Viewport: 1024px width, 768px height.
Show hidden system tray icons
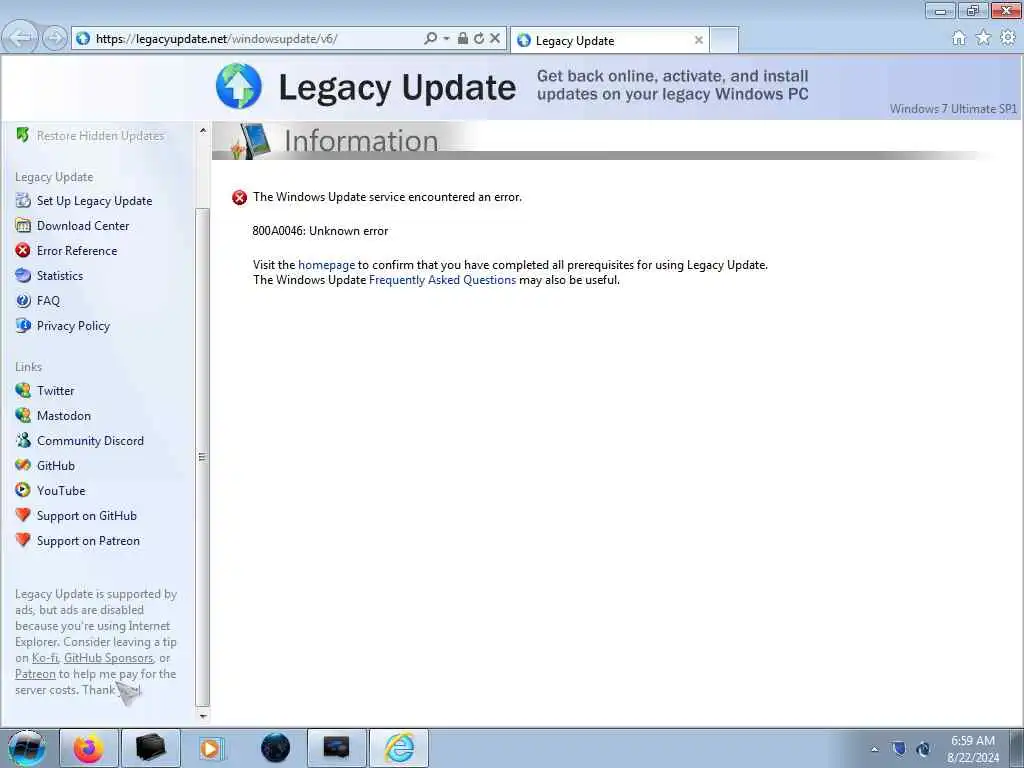[874, 749]
